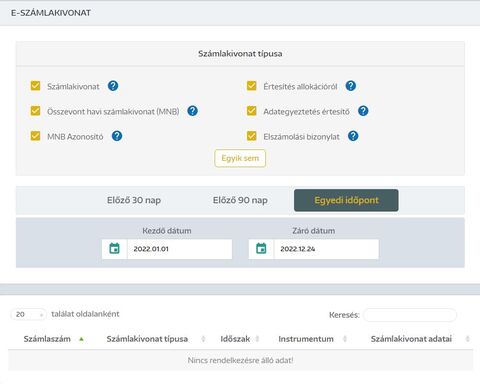Select the Egyedi időpont tab
480x384 pixels.
click(x=346, y=200)
